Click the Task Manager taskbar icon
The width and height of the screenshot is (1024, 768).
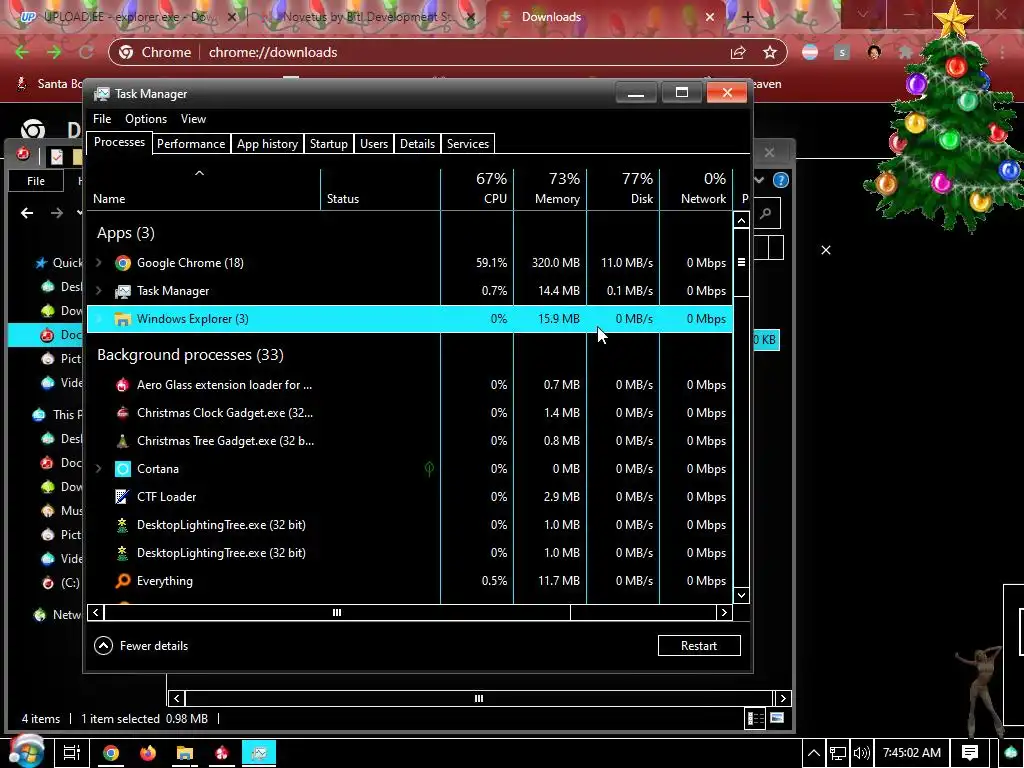click(x=259, y=753)
